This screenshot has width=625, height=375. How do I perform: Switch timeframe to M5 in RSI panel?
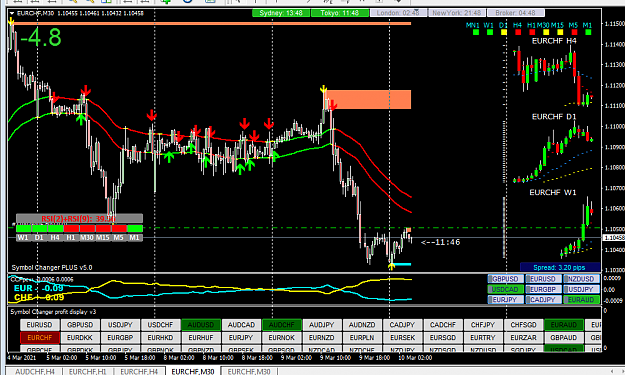(119, 238)
